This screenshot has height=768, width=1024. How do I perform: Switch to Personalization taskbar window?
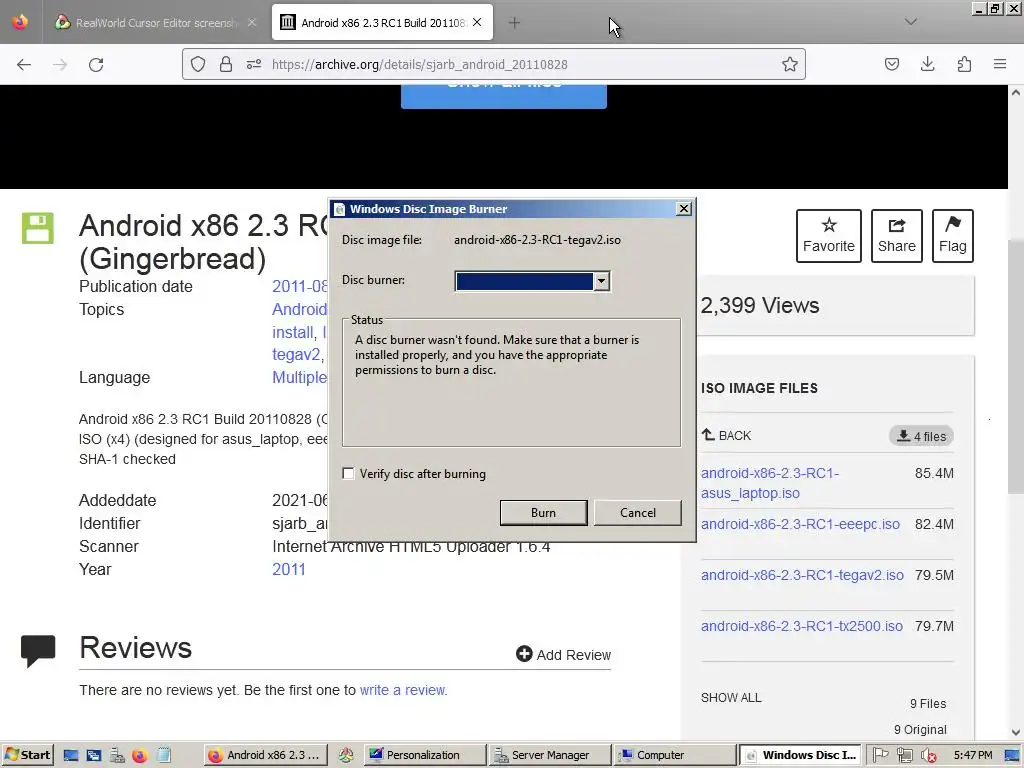424,756
